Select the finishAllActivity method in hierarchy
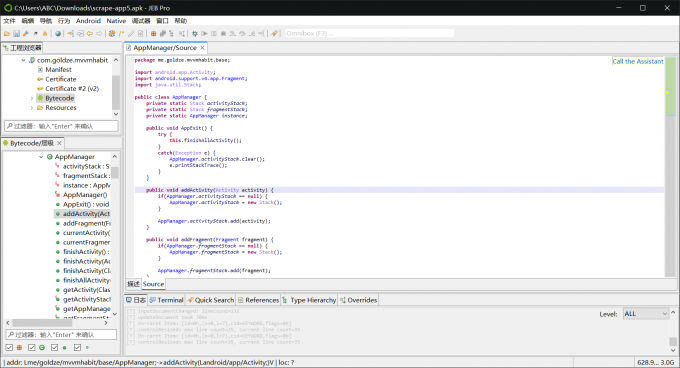 point(86,280)
